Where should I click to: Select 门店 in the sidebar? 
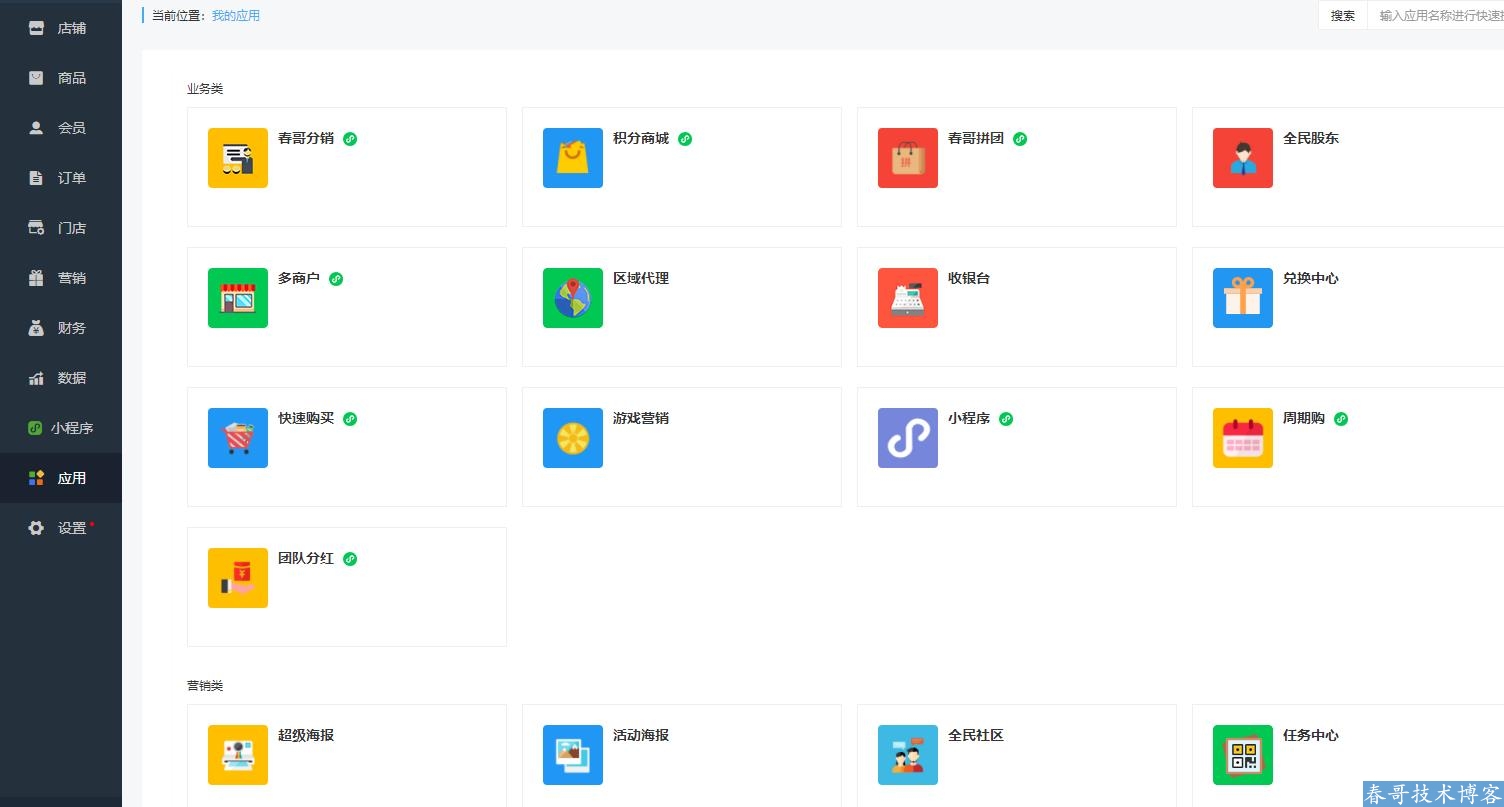61,228
